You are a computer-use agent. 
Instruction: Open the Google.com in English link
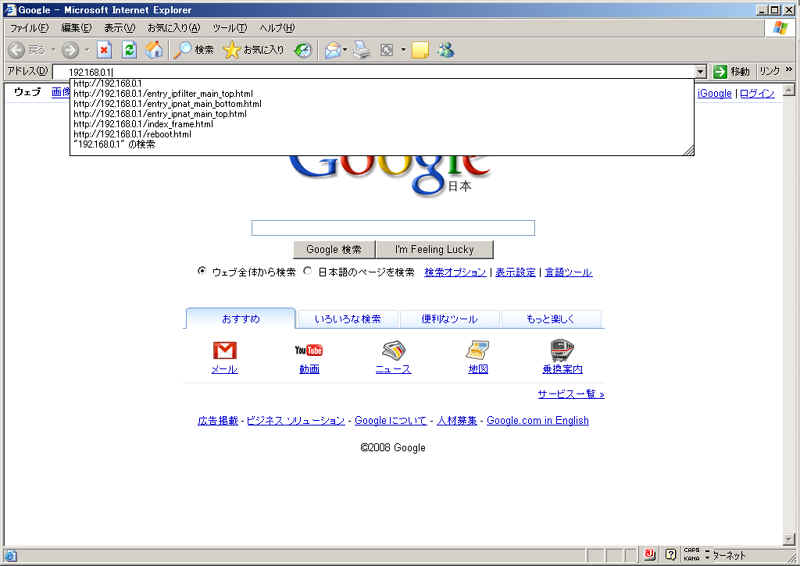(x=538, y=421)
